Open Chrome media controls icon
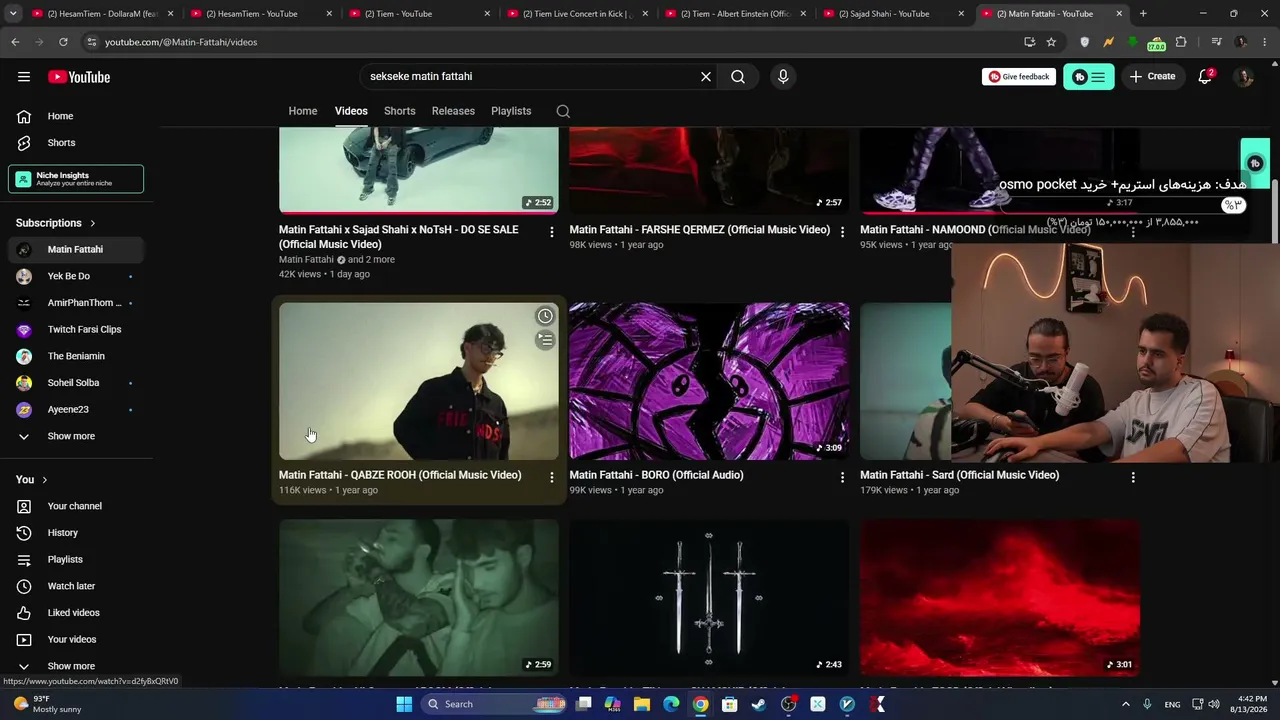 coord(1216,42)
